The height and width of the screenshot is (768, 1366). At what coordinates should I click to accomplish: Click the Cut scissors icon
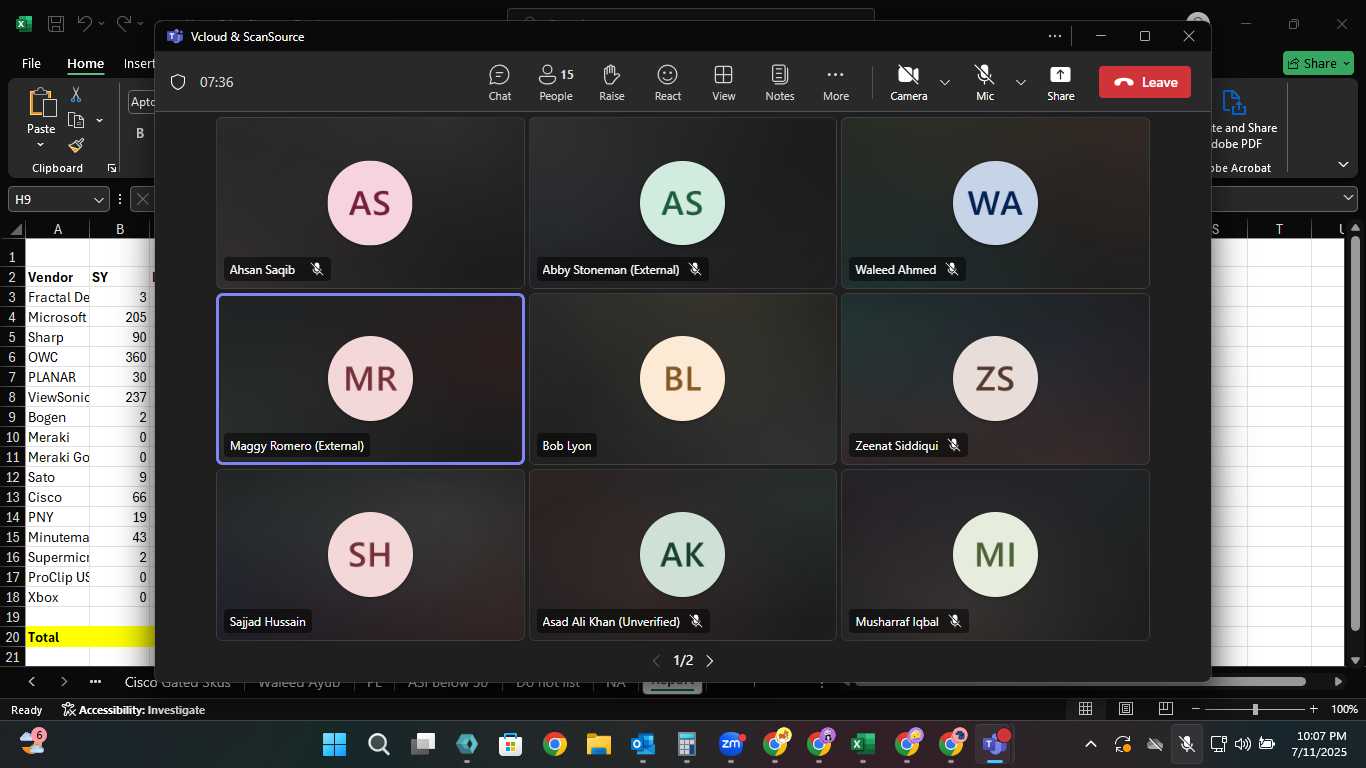click(76, 95)
